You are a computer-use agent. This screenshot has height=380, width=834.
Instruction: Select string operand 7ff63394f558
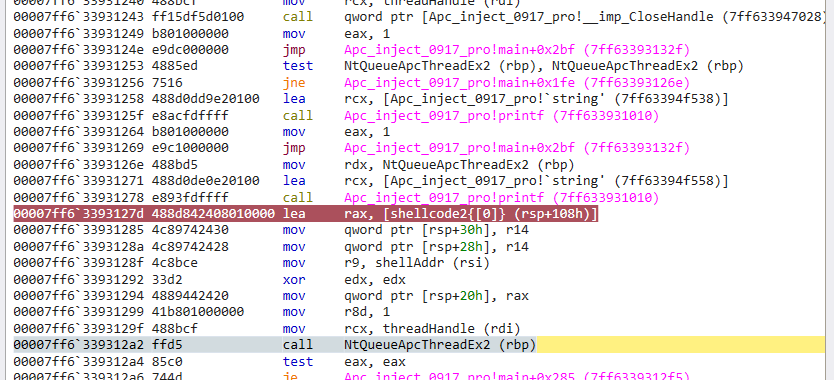[x=536, y=181]
